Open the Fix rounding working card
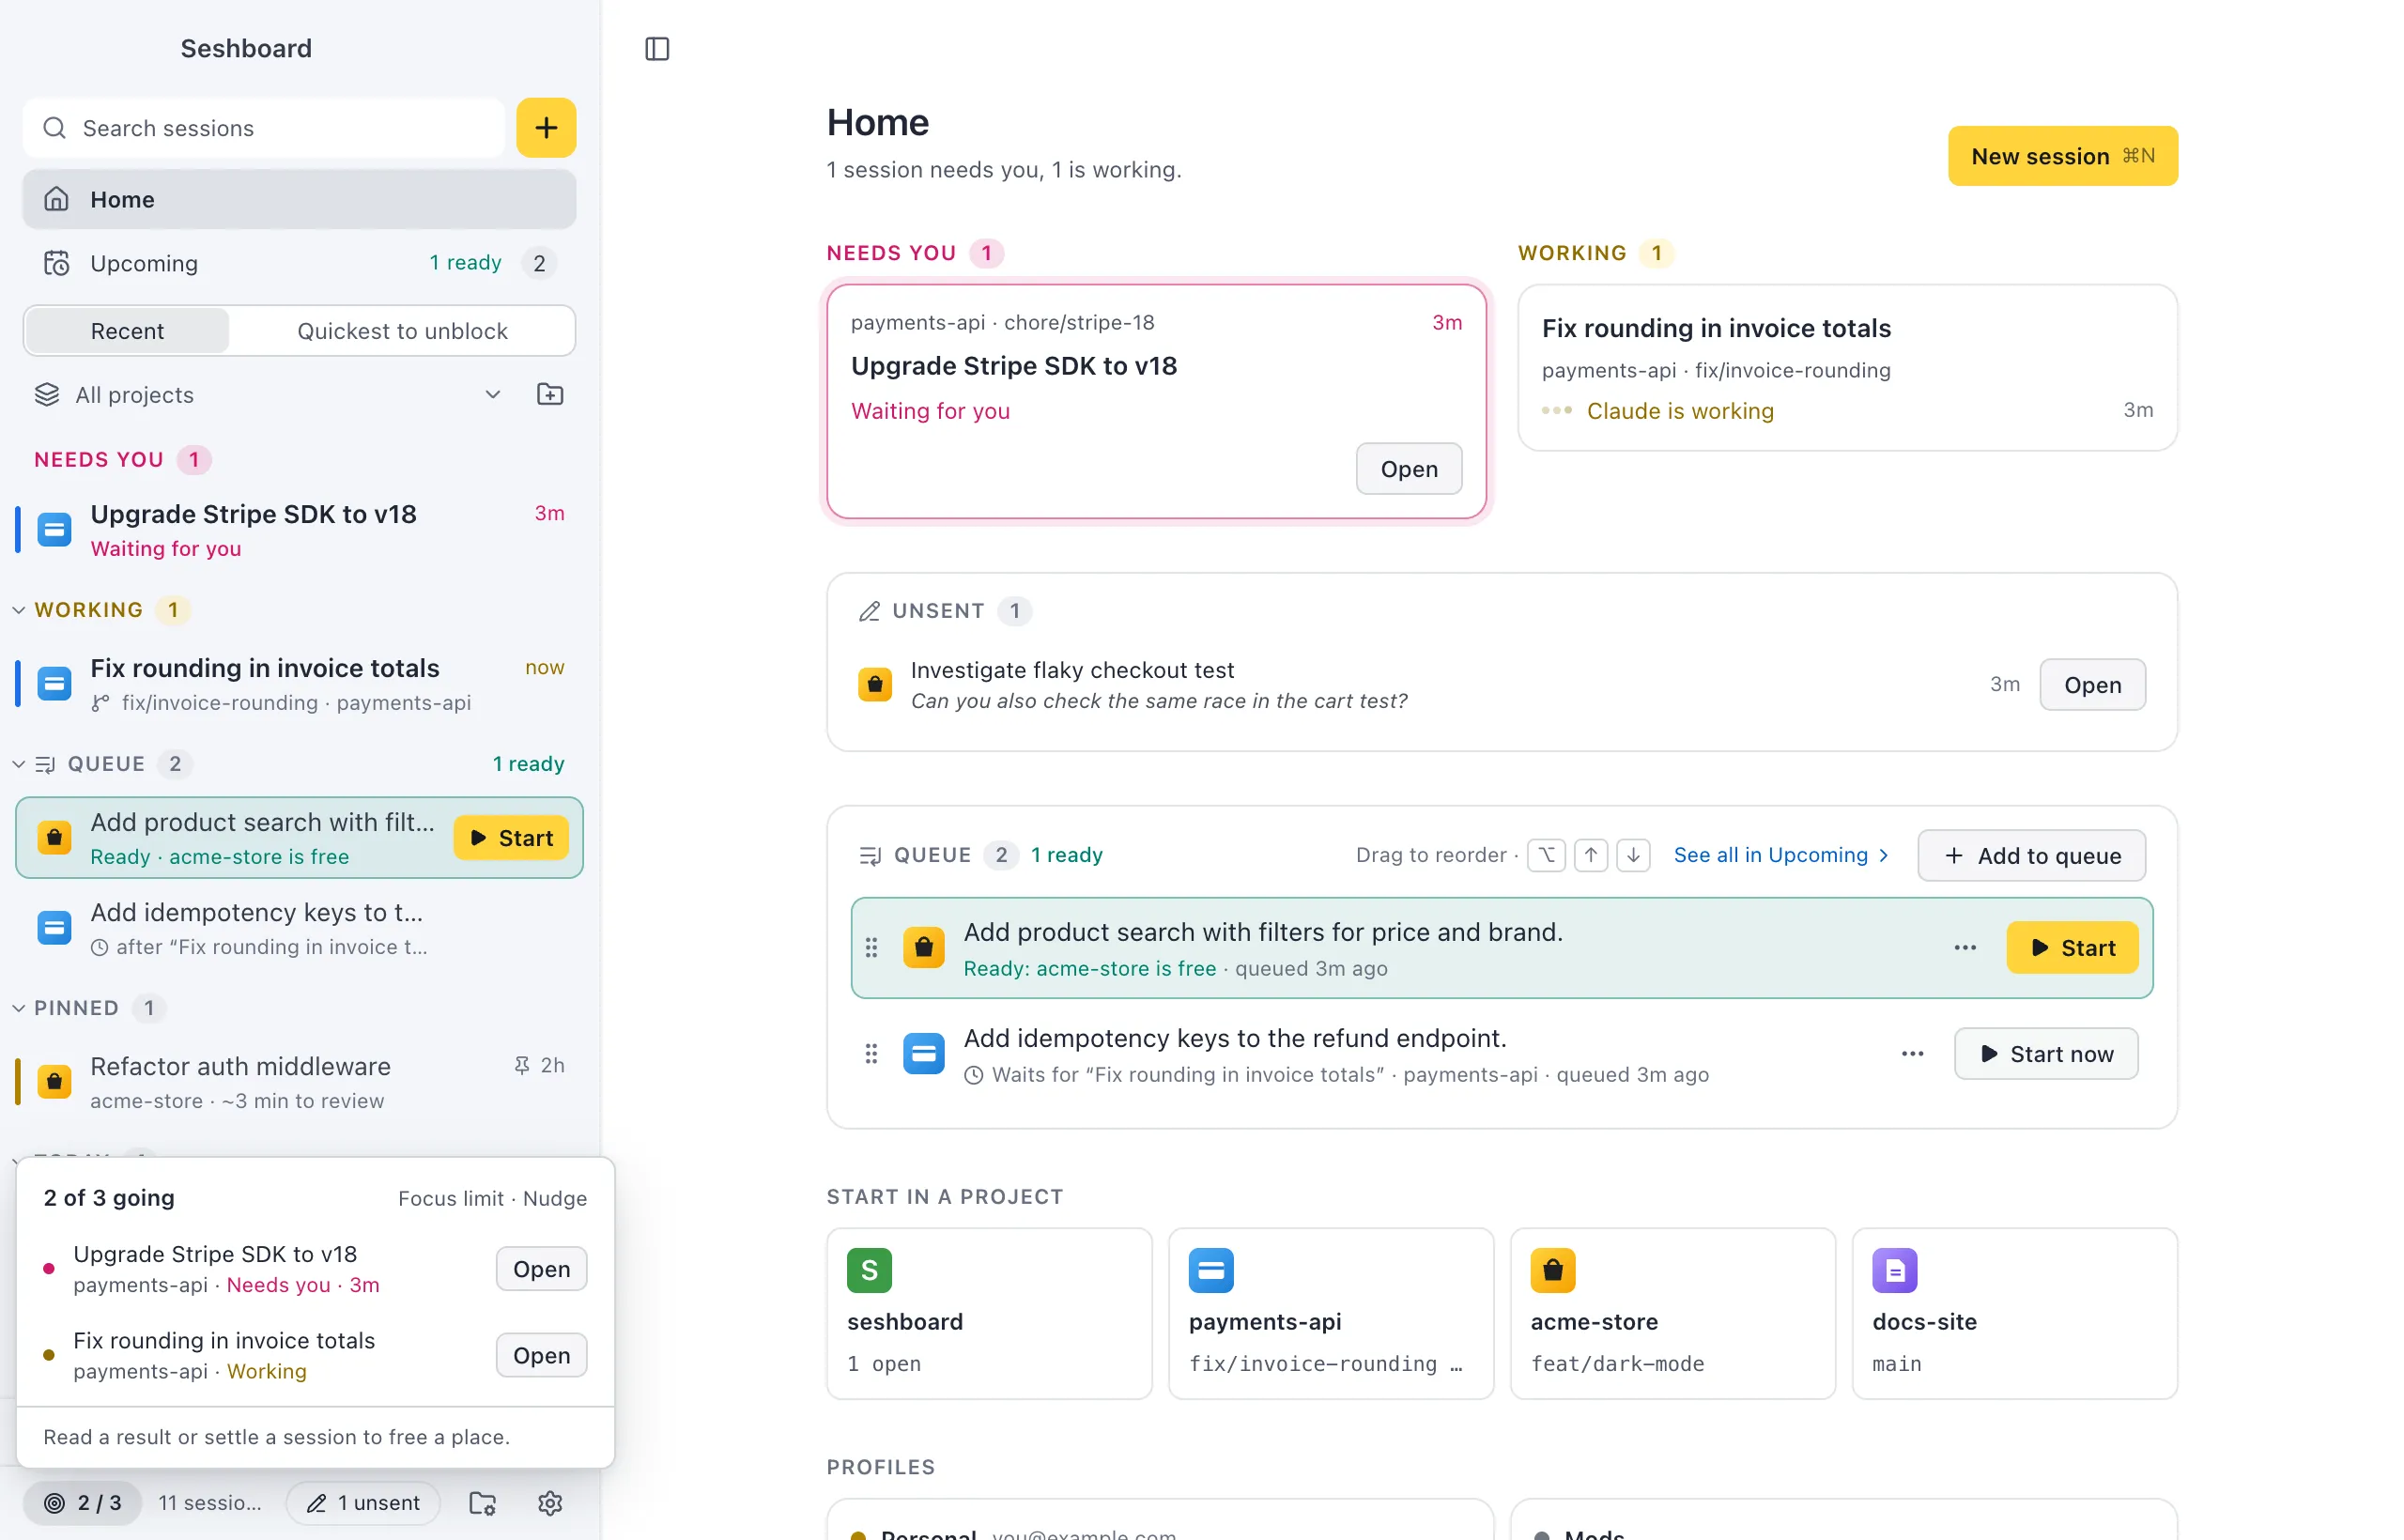Viewport: 2404px width, 1540px height. pos(1847,367)
